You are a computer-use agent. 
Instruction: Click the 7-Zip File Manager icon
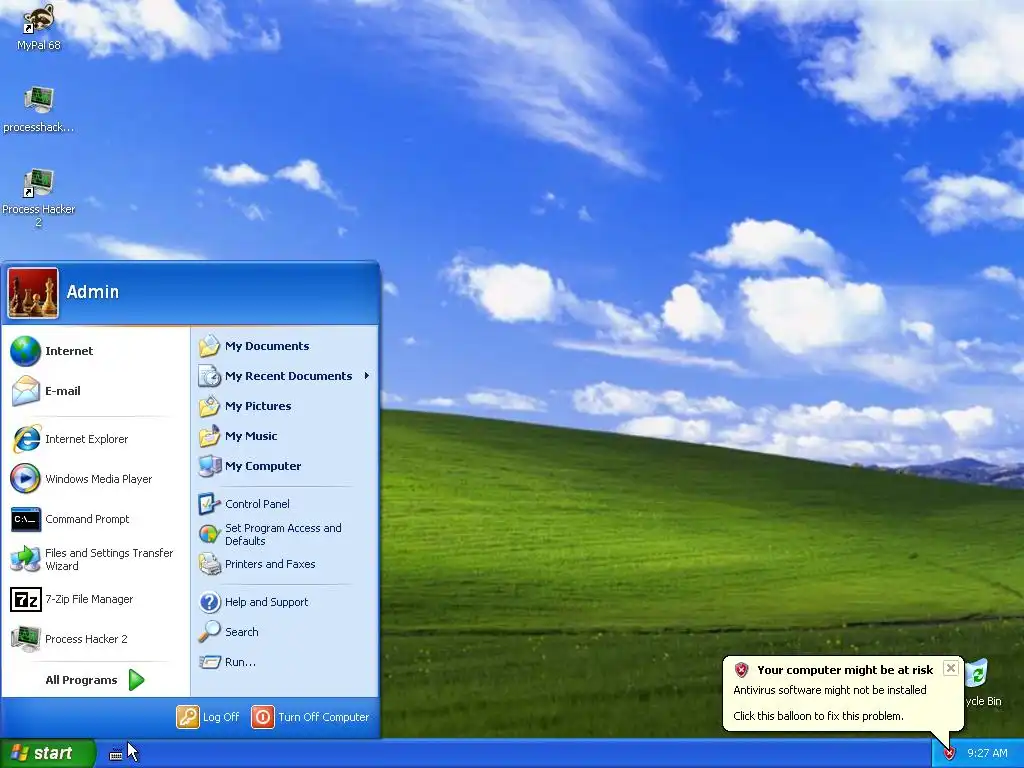[26, 599]
